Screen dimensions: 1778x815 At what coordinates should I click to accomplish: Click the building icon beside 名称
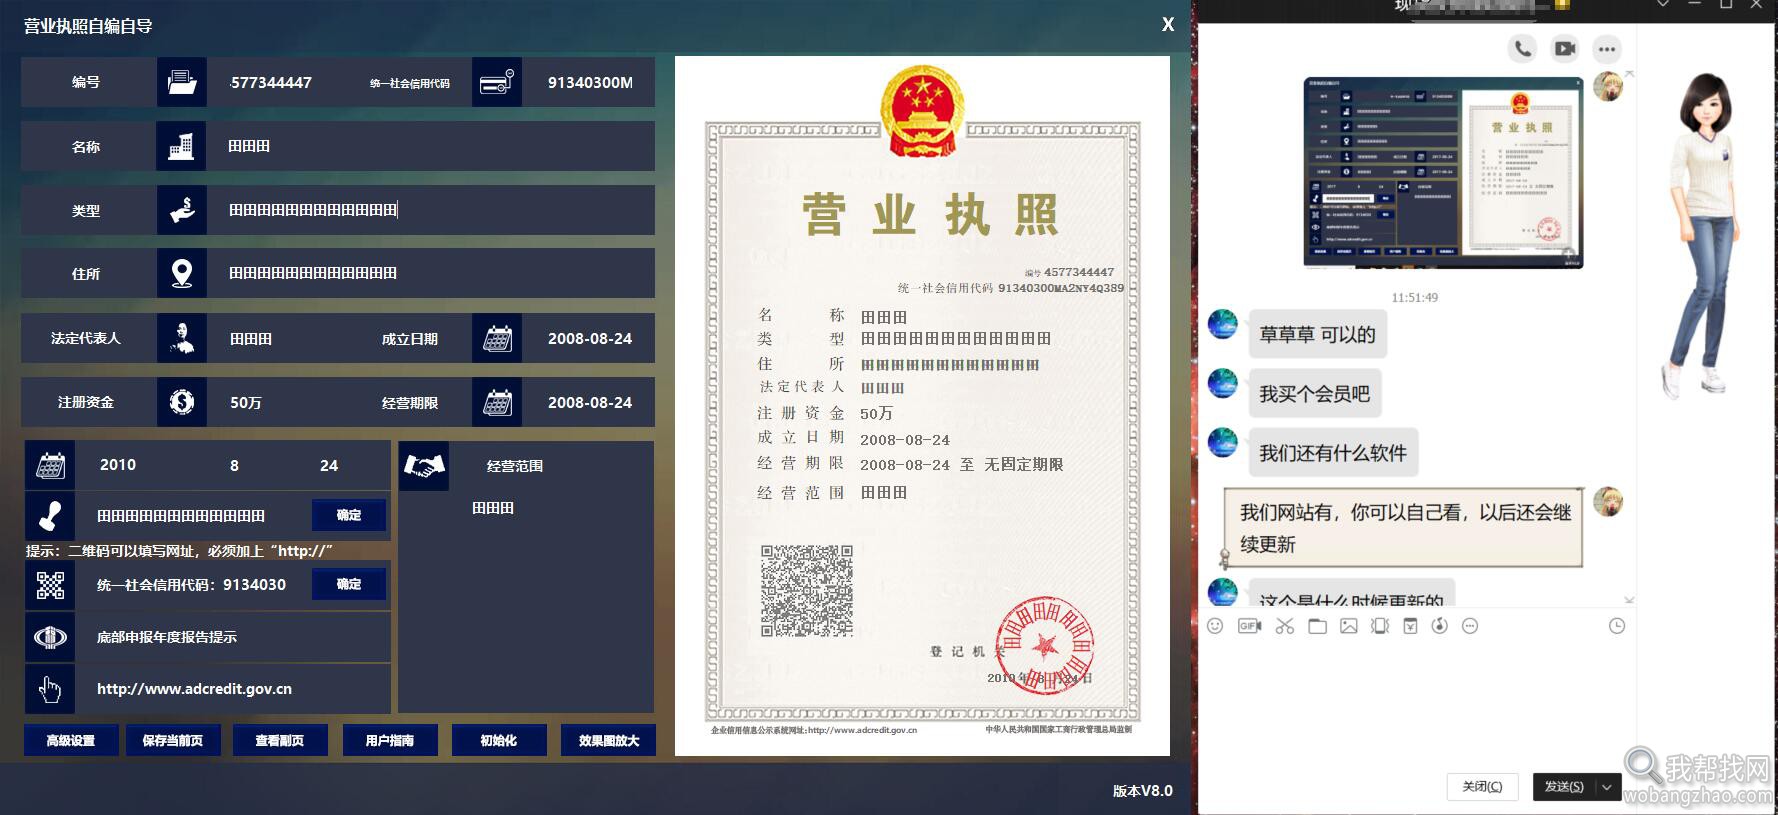point(182,146)
